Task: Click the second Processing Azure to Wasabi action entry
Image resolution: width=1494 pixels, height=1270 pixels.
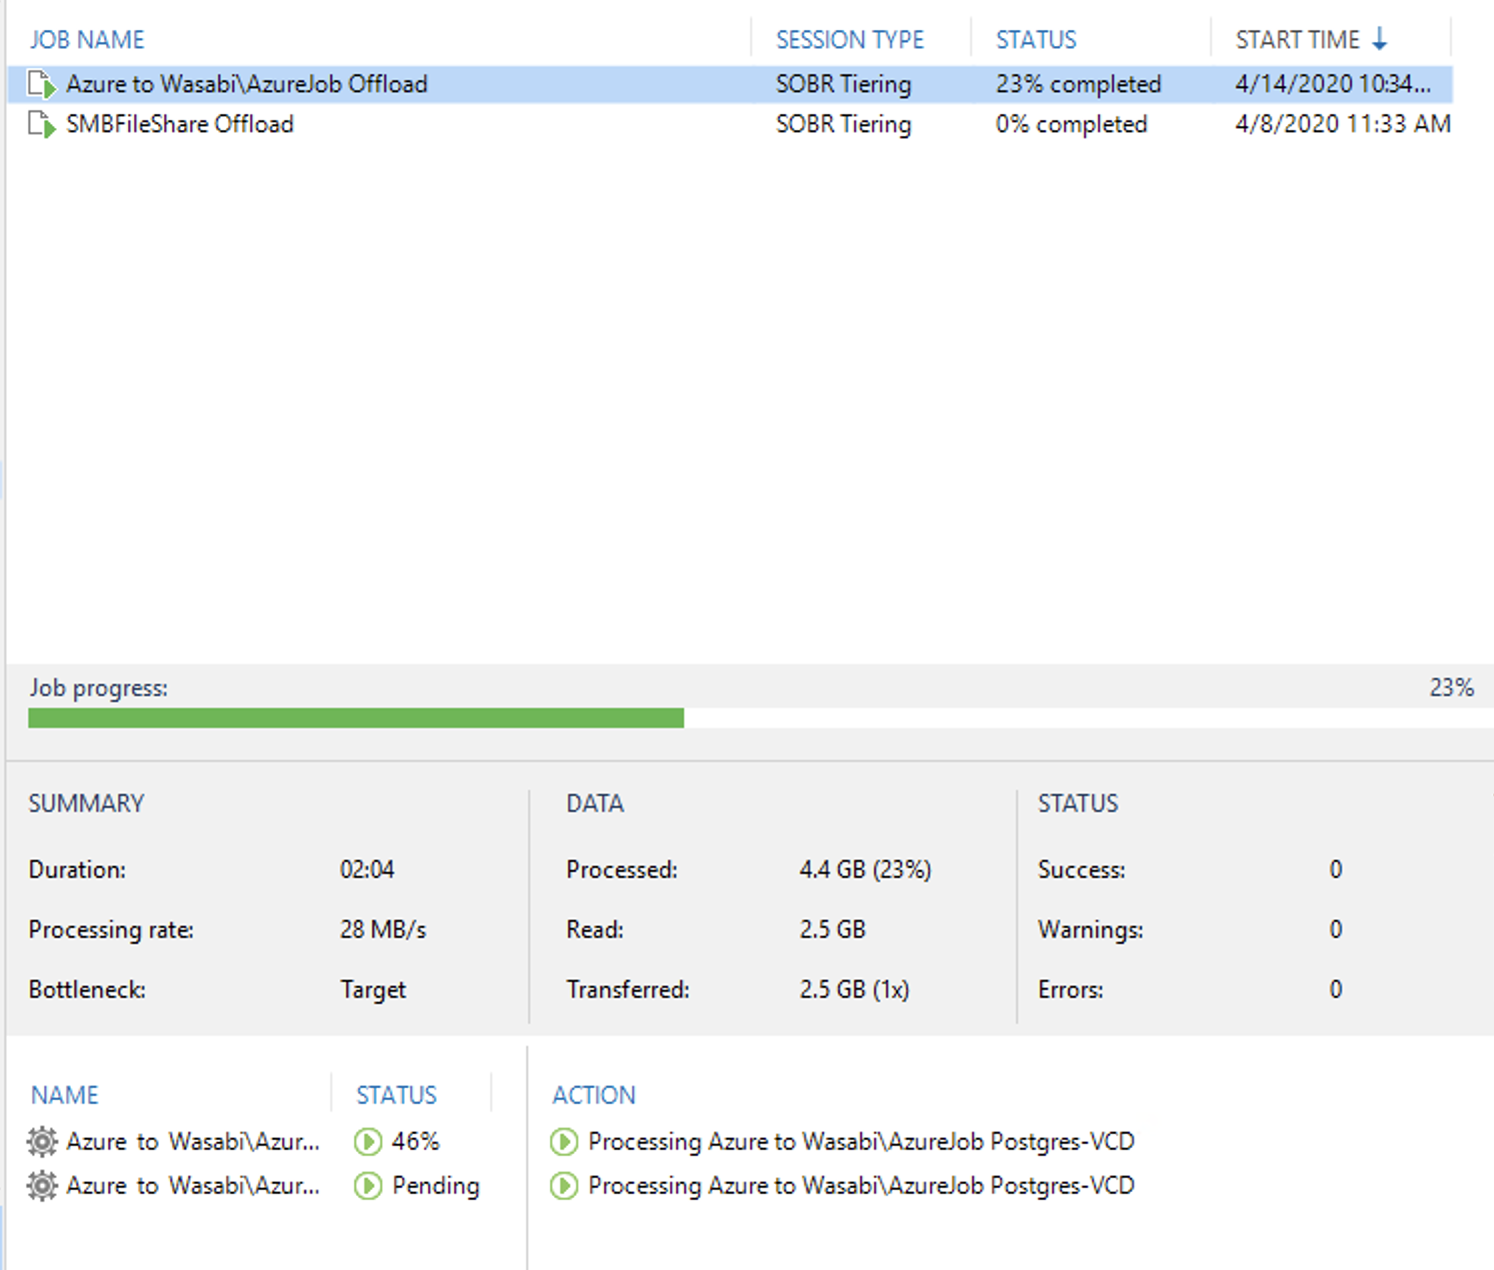Action: coord(861,1185)
